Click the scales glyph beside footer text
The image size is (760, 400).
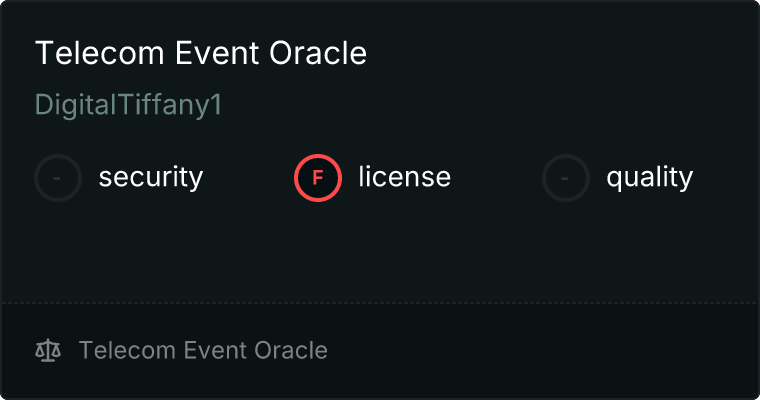48,350
